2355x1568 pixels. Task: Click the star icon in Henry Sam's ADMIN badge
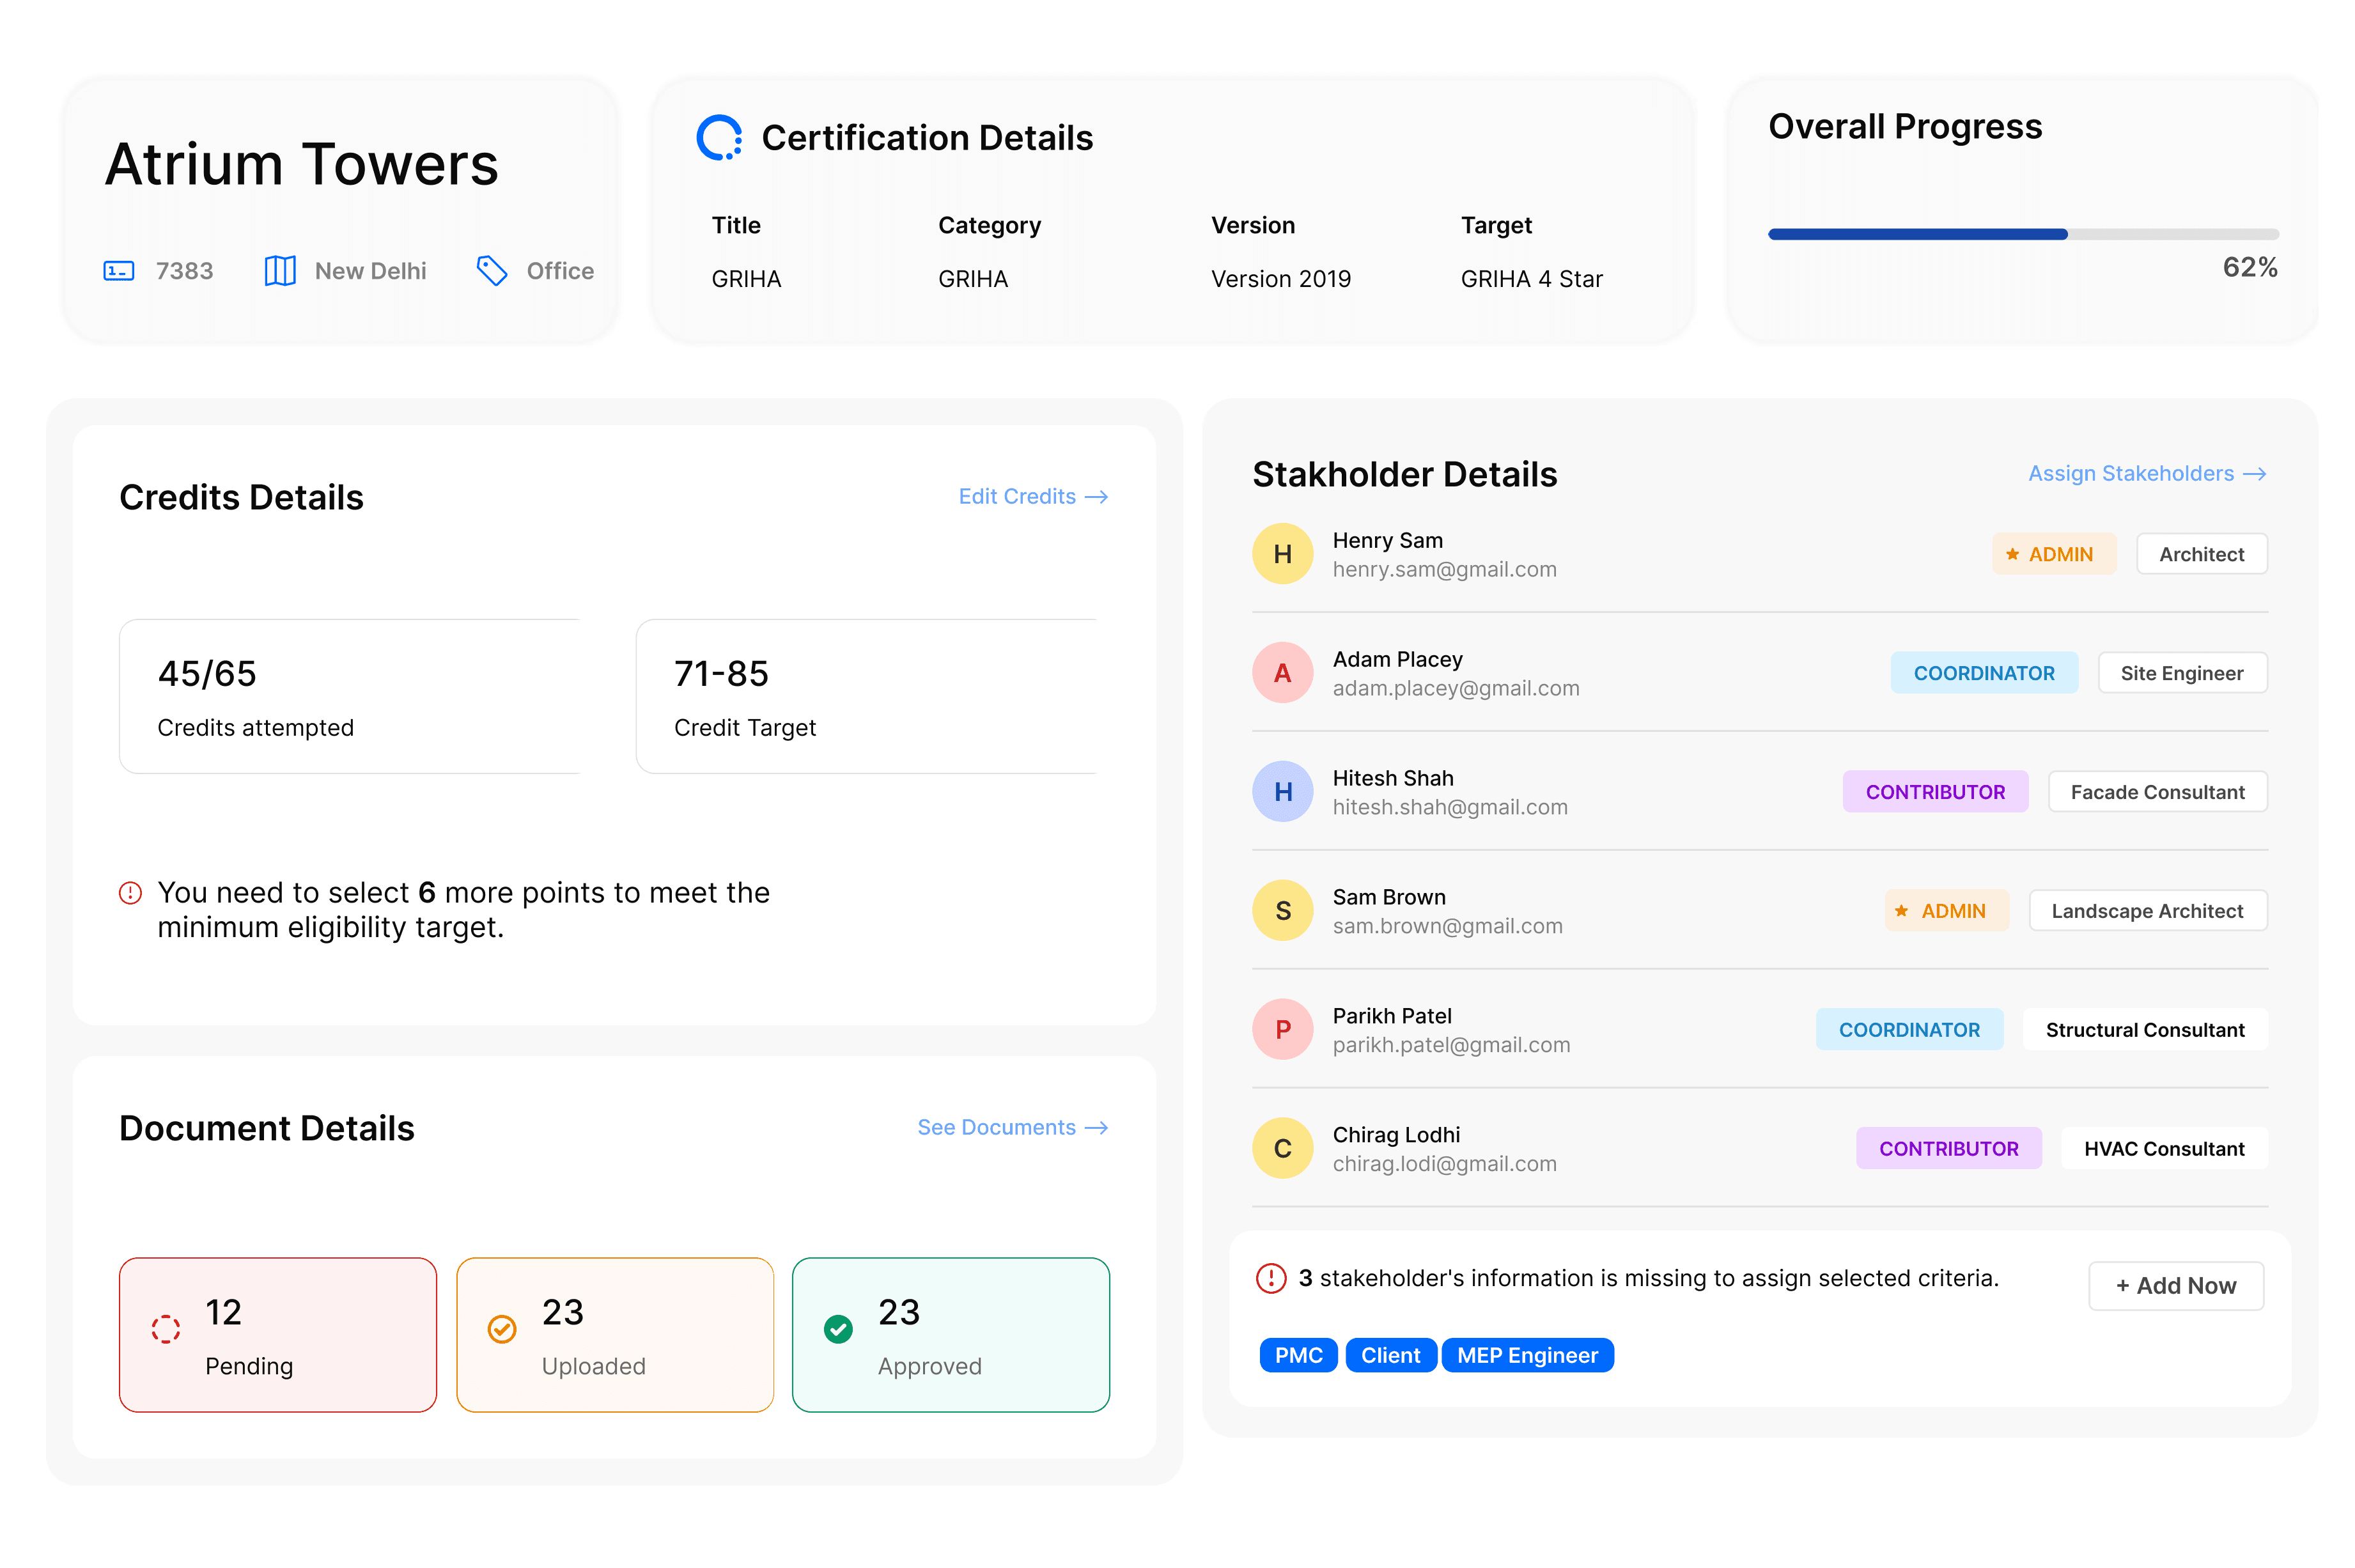pos(2012,554)
